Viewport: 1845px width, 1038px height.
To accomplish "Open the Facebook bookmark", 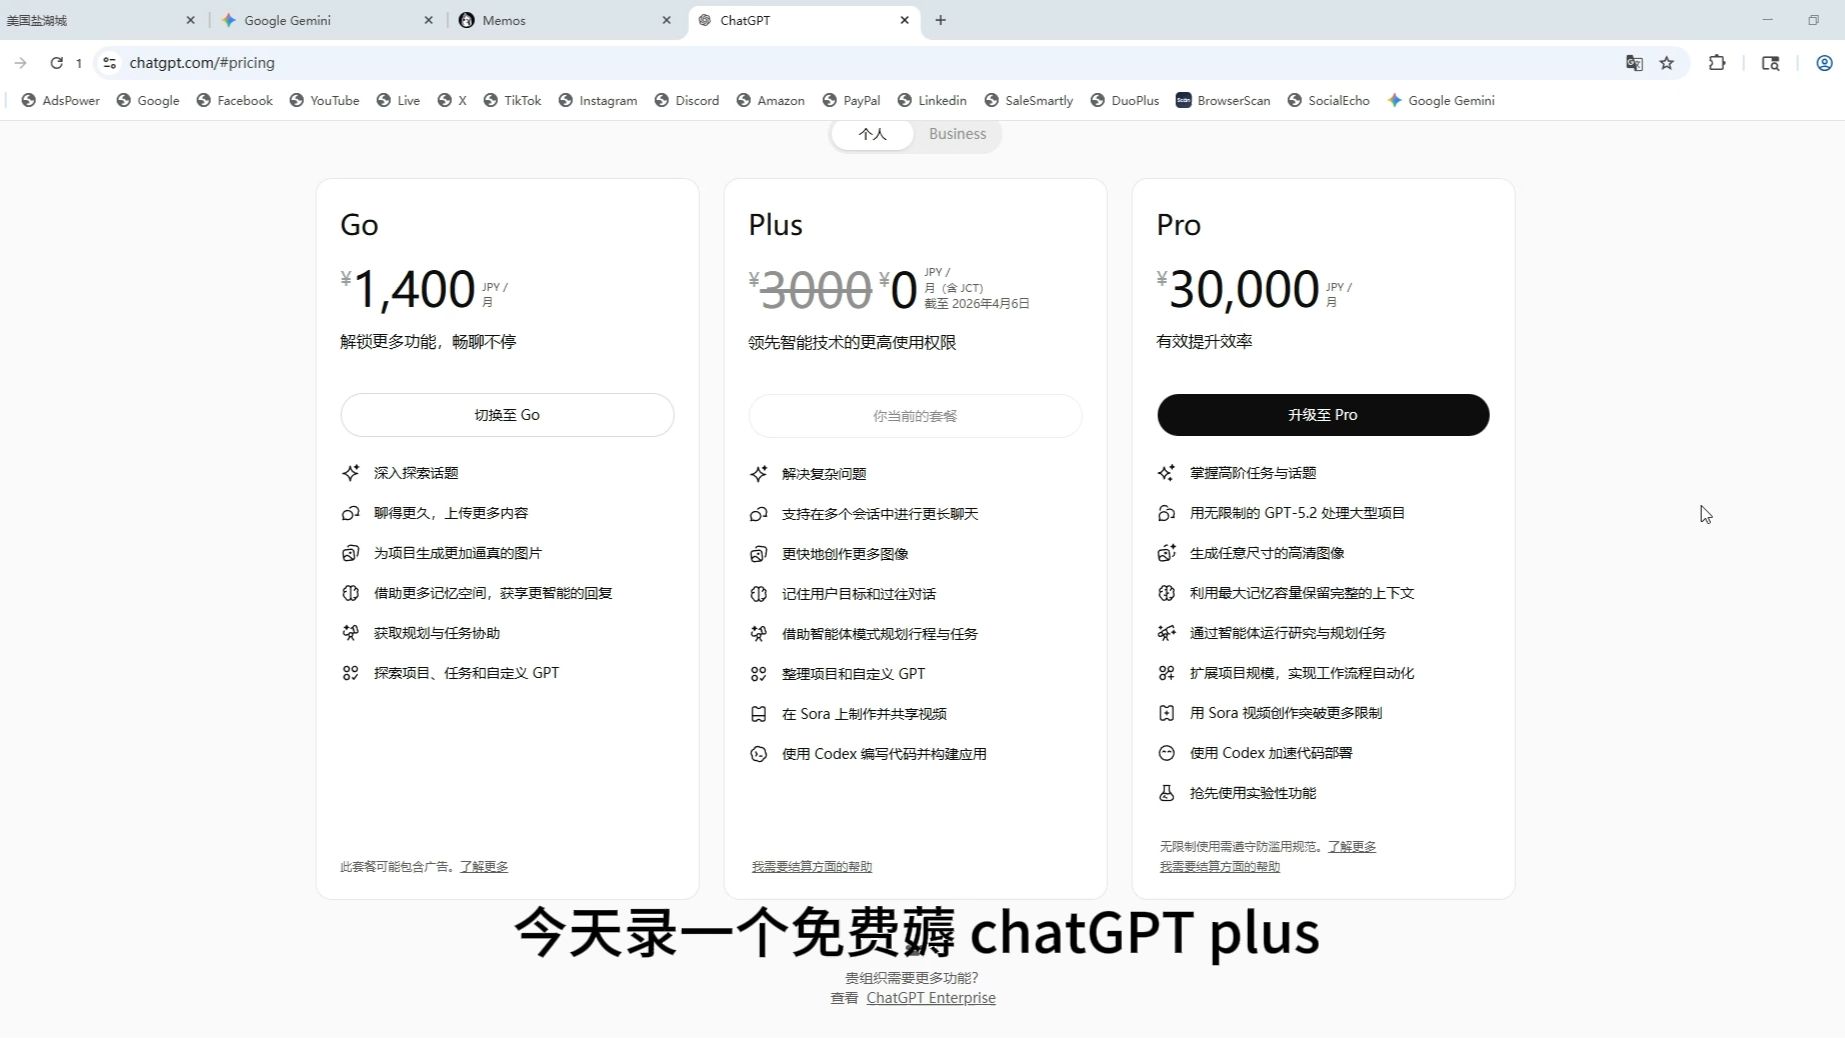I will coord(235,101).
